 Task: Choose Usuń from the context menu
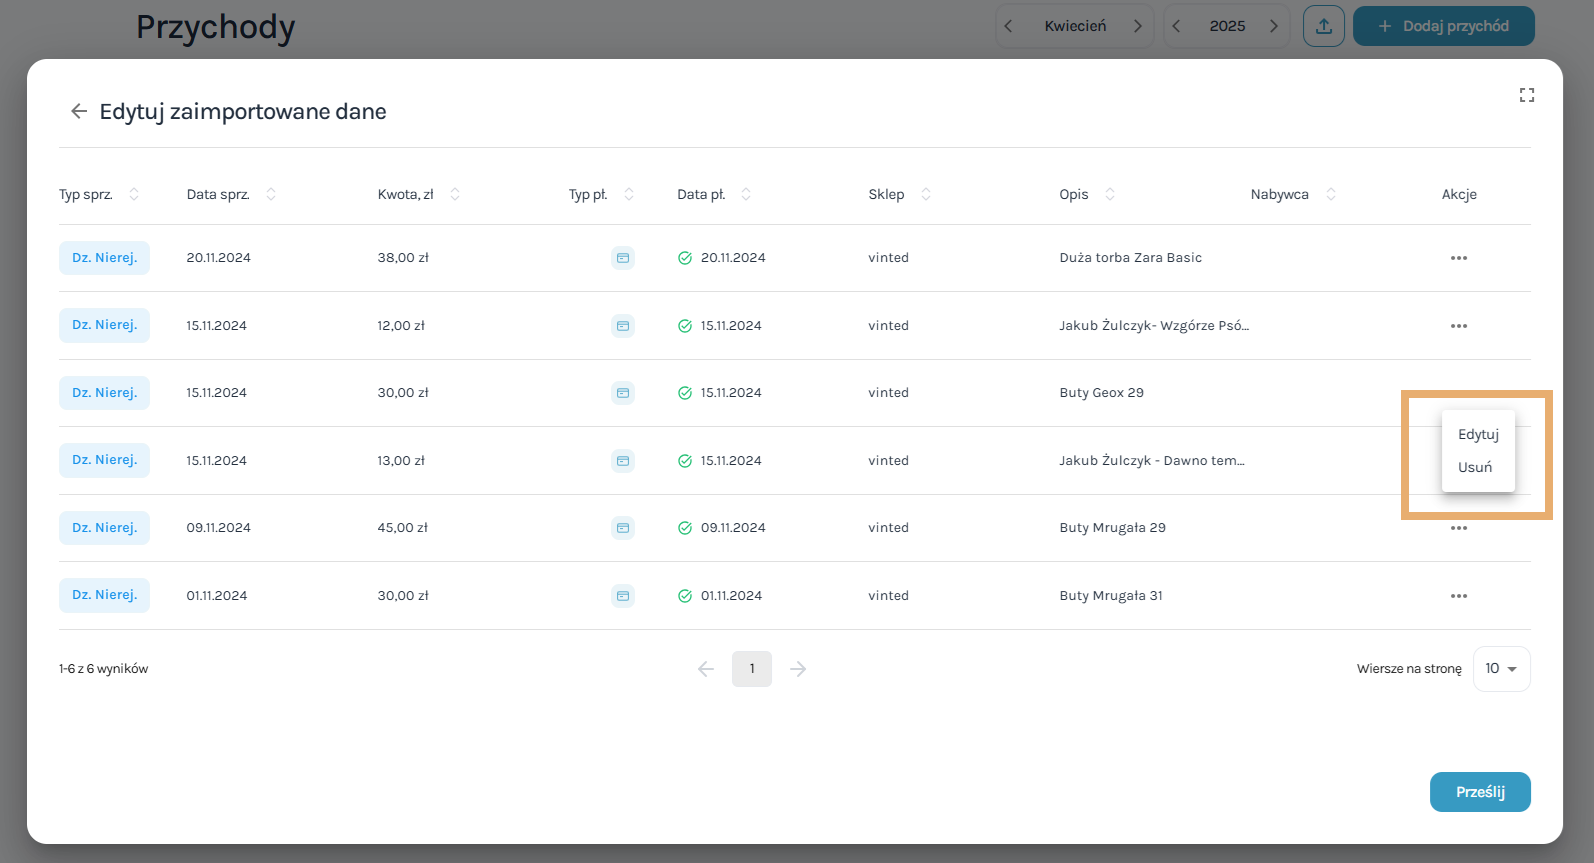pos(1475,467)
